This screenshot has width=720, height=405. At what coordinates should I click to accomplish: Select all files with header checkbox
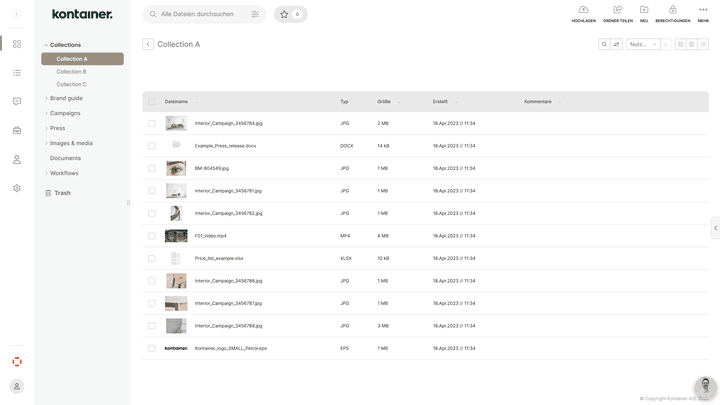pos(152,101)
